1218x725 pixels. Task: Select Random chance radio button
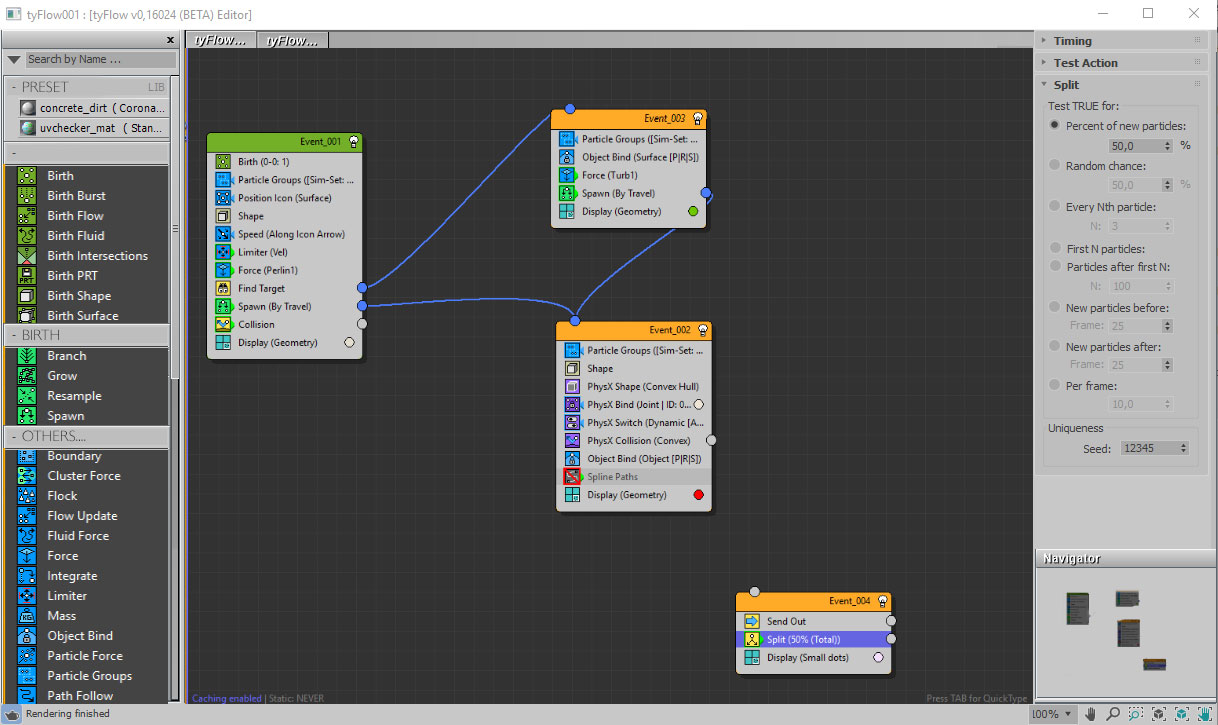point(1055,166)
